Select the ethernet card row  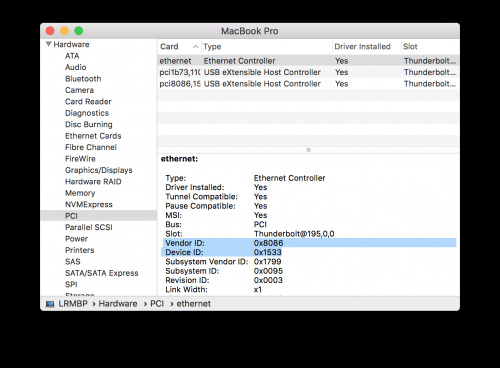tap(308, 61)
